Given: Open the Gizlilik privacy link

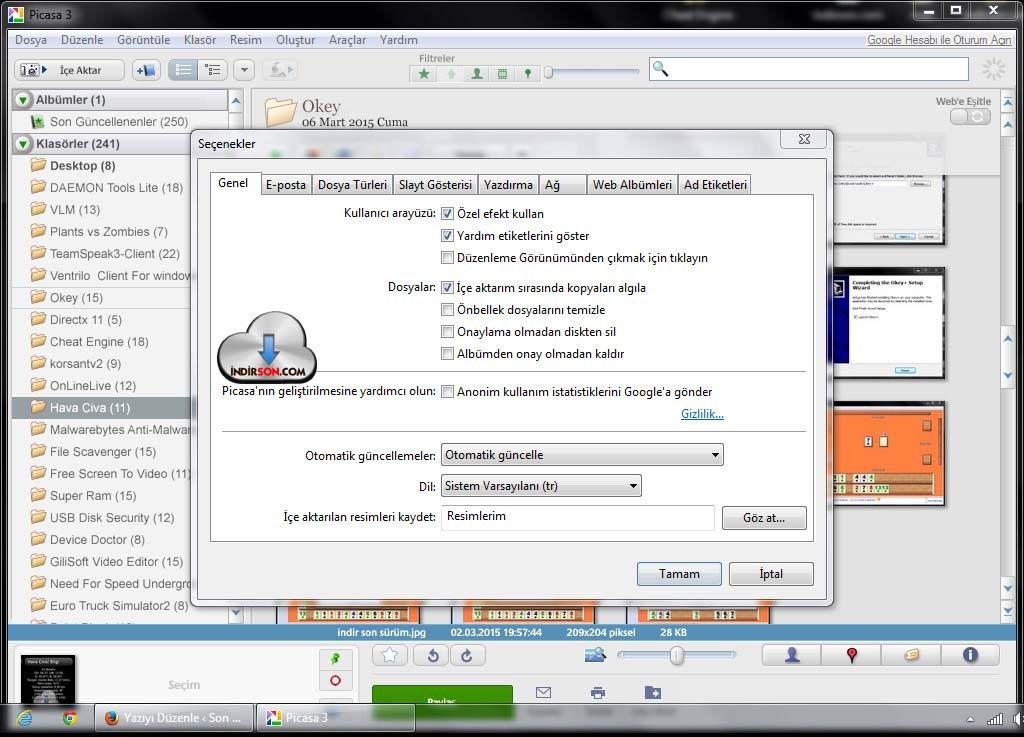Looking at the screenshot, I should [x=702, y=414].
